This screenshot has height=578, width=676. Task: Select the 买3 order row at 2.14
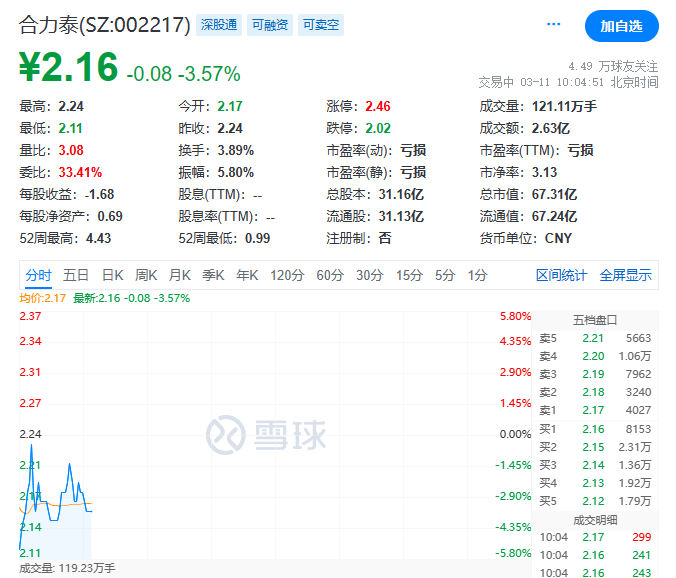click(595, 465)
